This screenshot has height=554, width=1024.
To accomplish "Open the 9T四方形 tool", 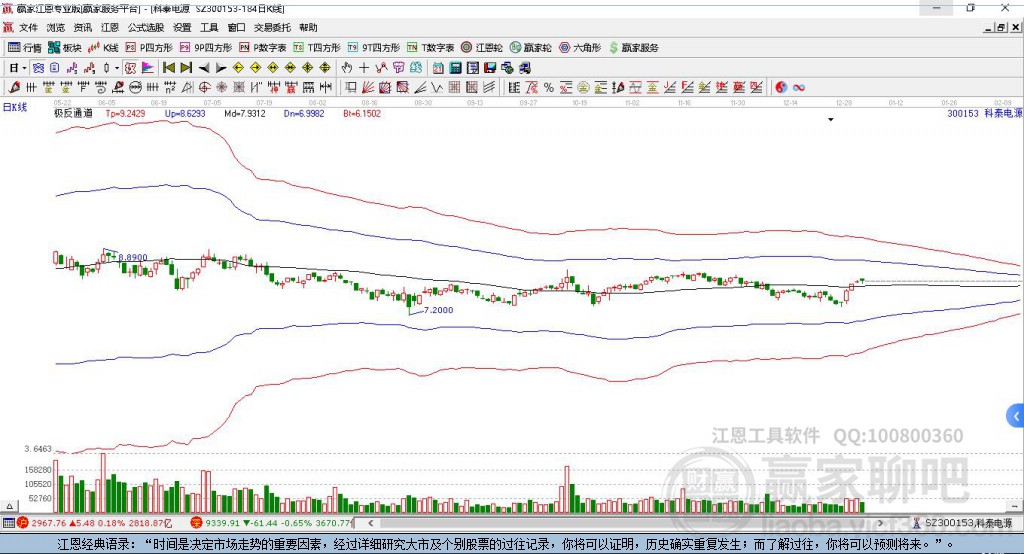I will (374, 48).
